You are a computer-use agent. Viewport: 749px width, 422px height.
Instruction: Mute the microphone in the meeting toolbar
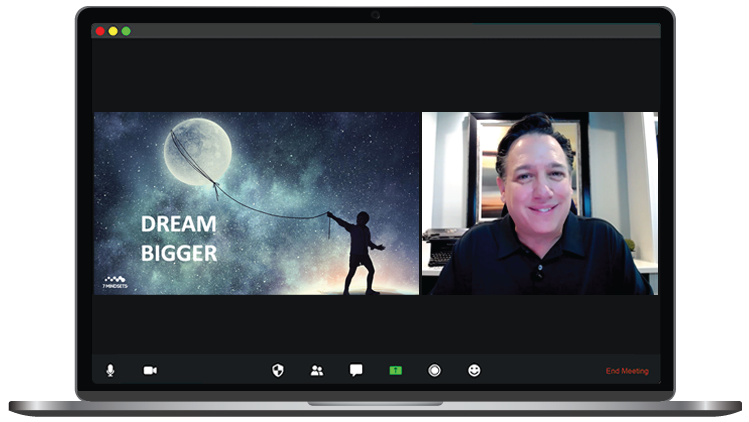(x=110, y=370)
